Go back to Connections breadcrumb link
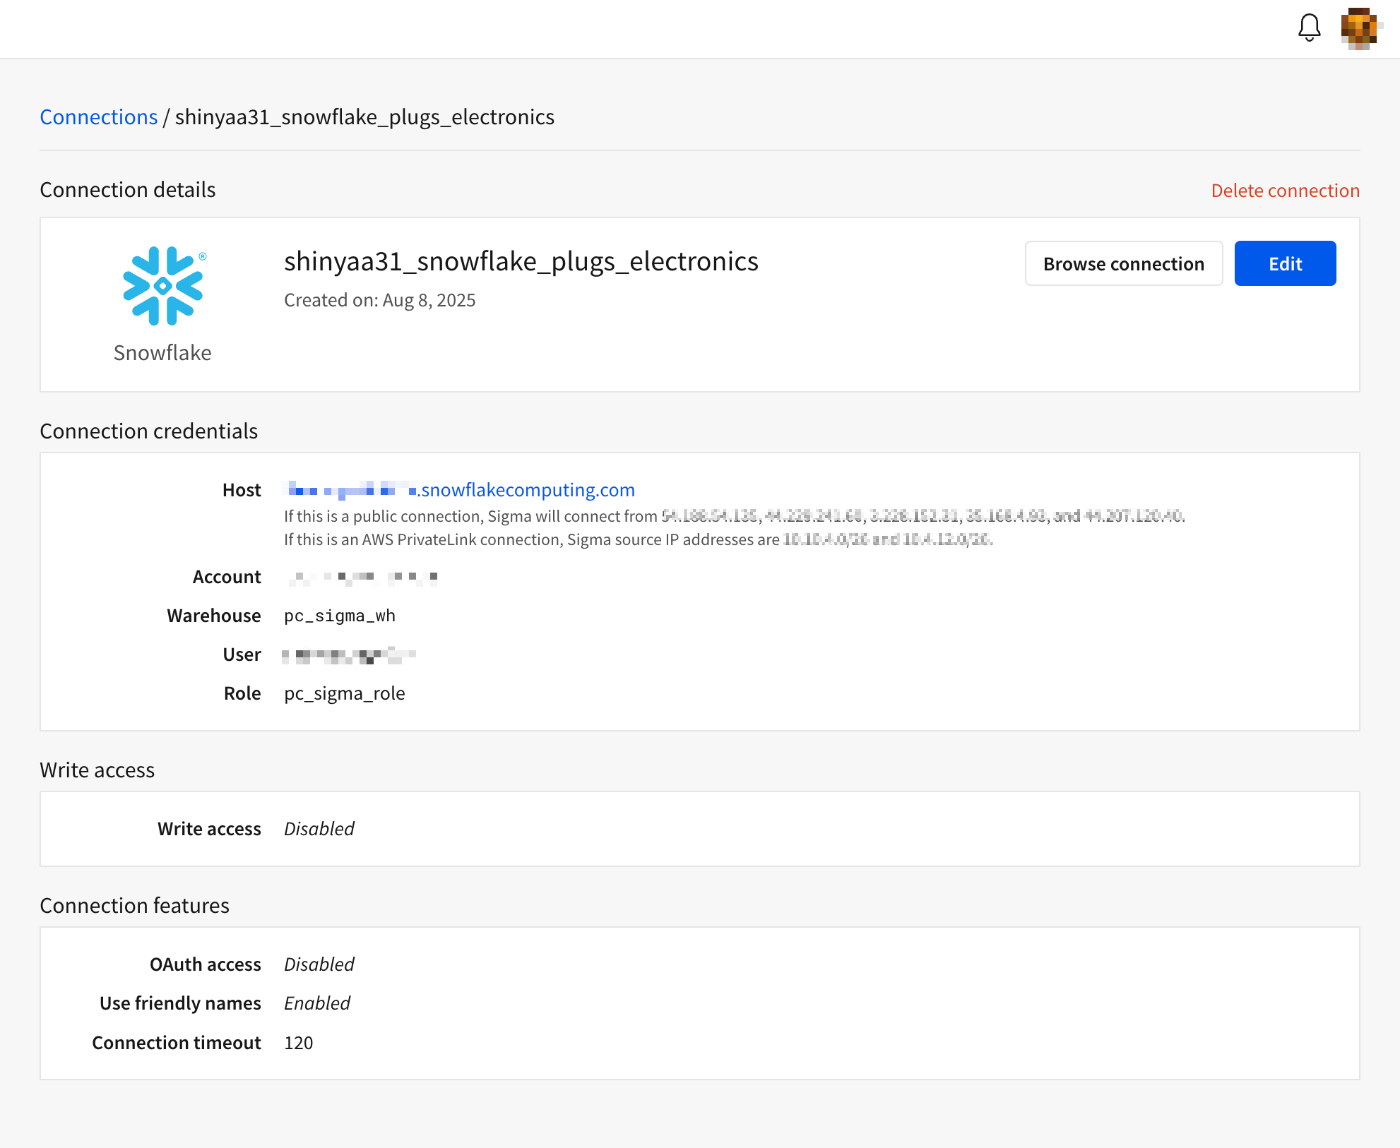 (99, 117)
